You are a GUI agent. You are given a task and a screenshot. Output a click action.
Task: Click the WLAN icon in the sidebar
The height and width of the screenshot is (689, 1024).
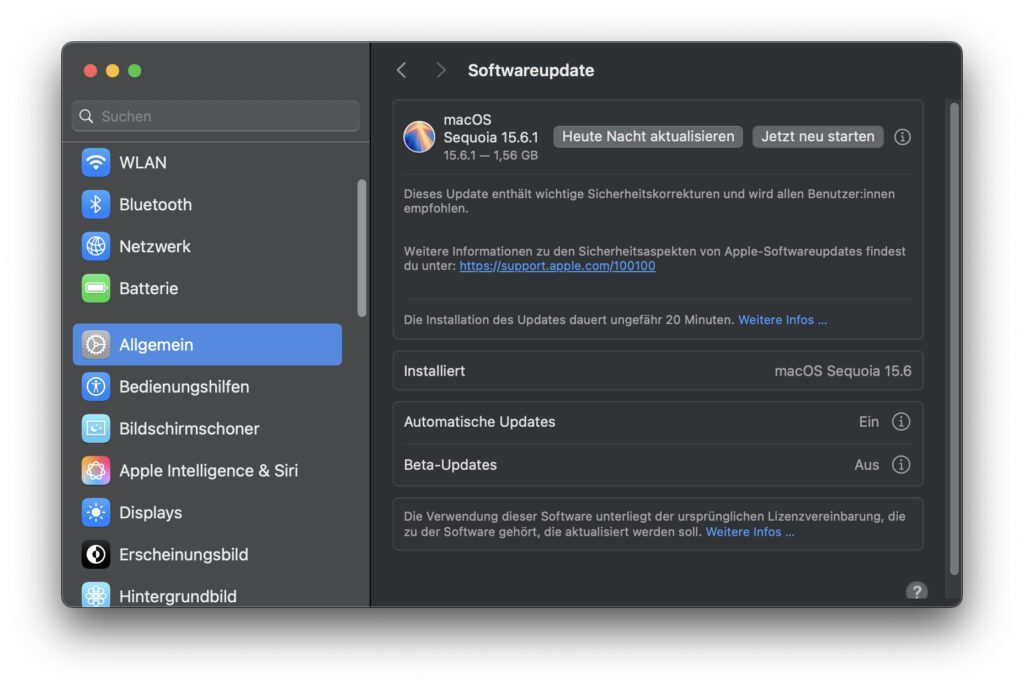(x=96, y=162)
